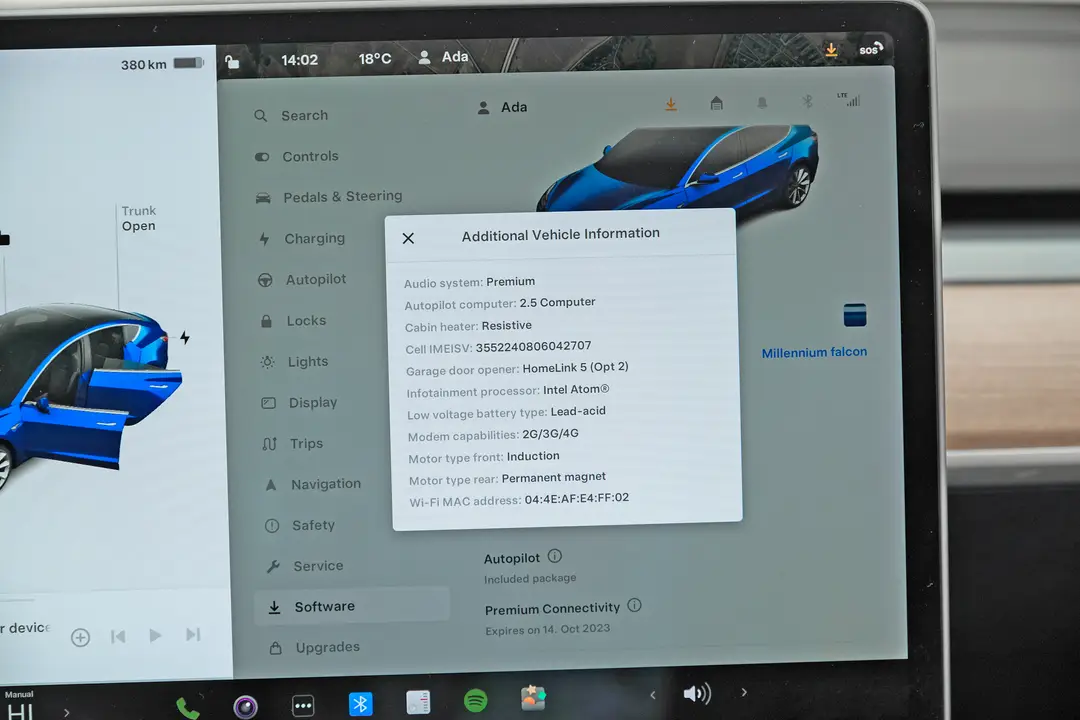Open the Navigation settings
The width and height of the screenshot is (1080, 720).
312,484
